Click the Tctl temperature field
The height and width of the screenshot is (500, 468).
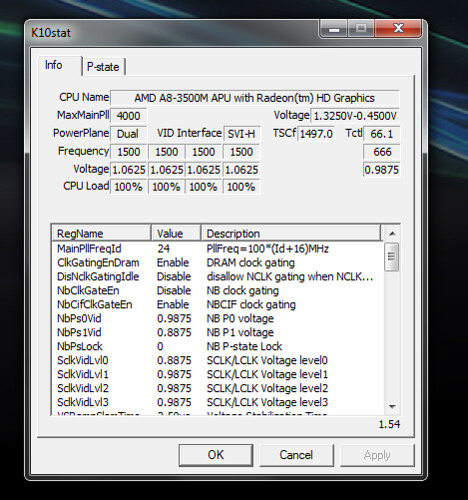tap(381, 134)
